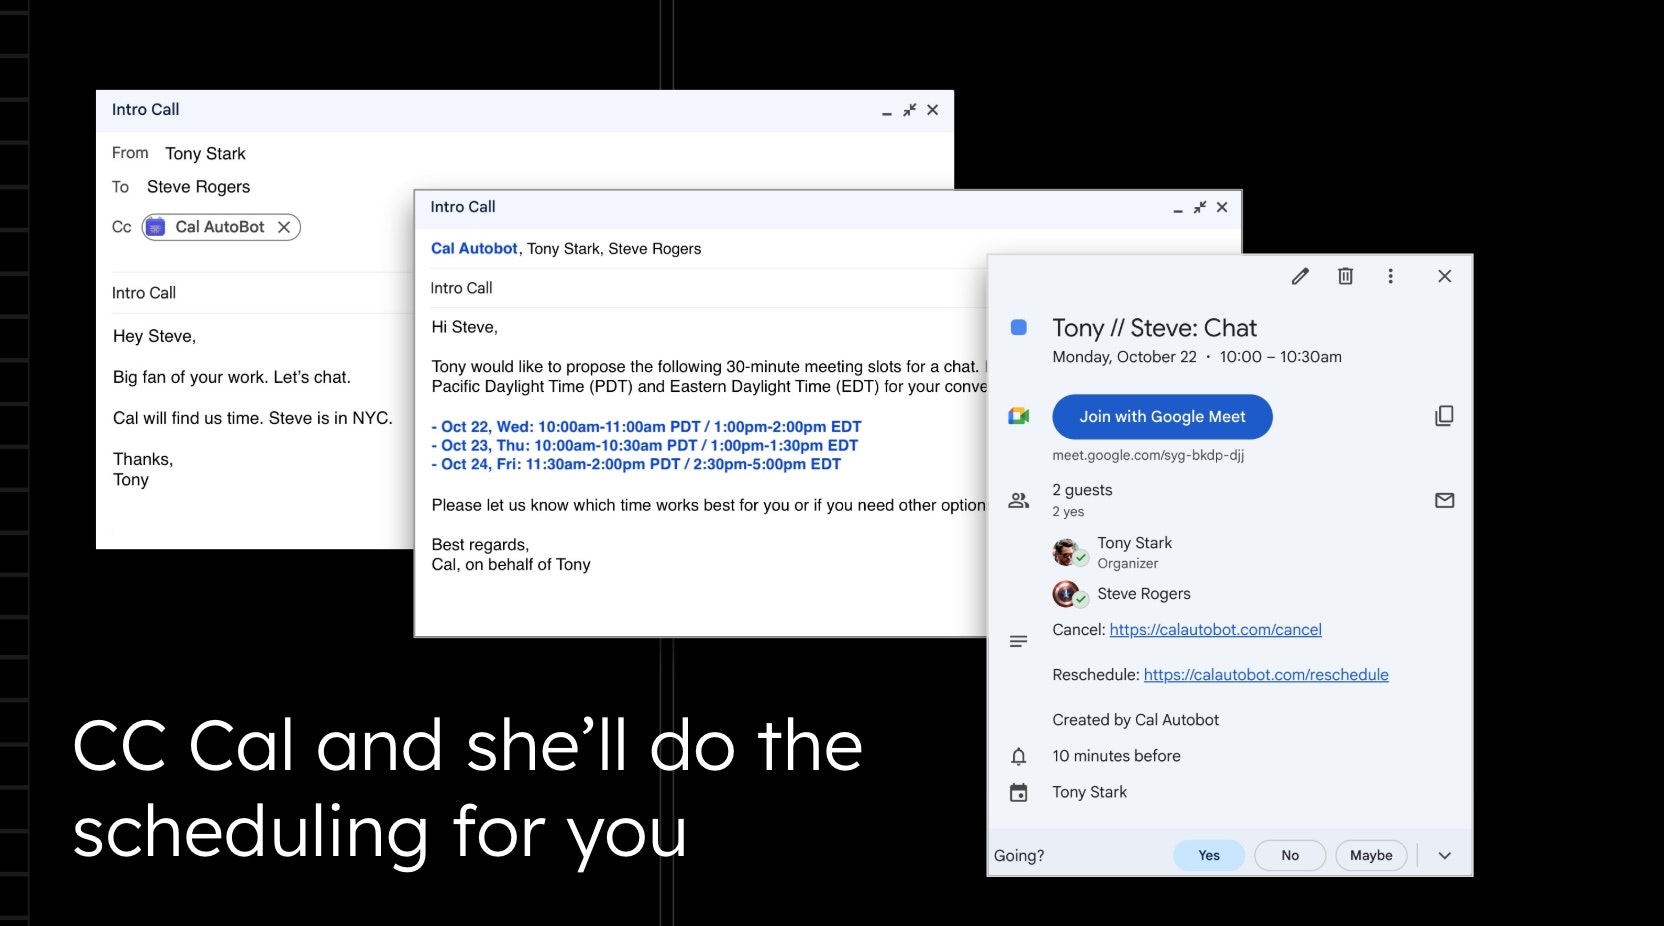Join with Google Meet
The width and height of the screenshot is (1664, 926).
pos(1162,417)
